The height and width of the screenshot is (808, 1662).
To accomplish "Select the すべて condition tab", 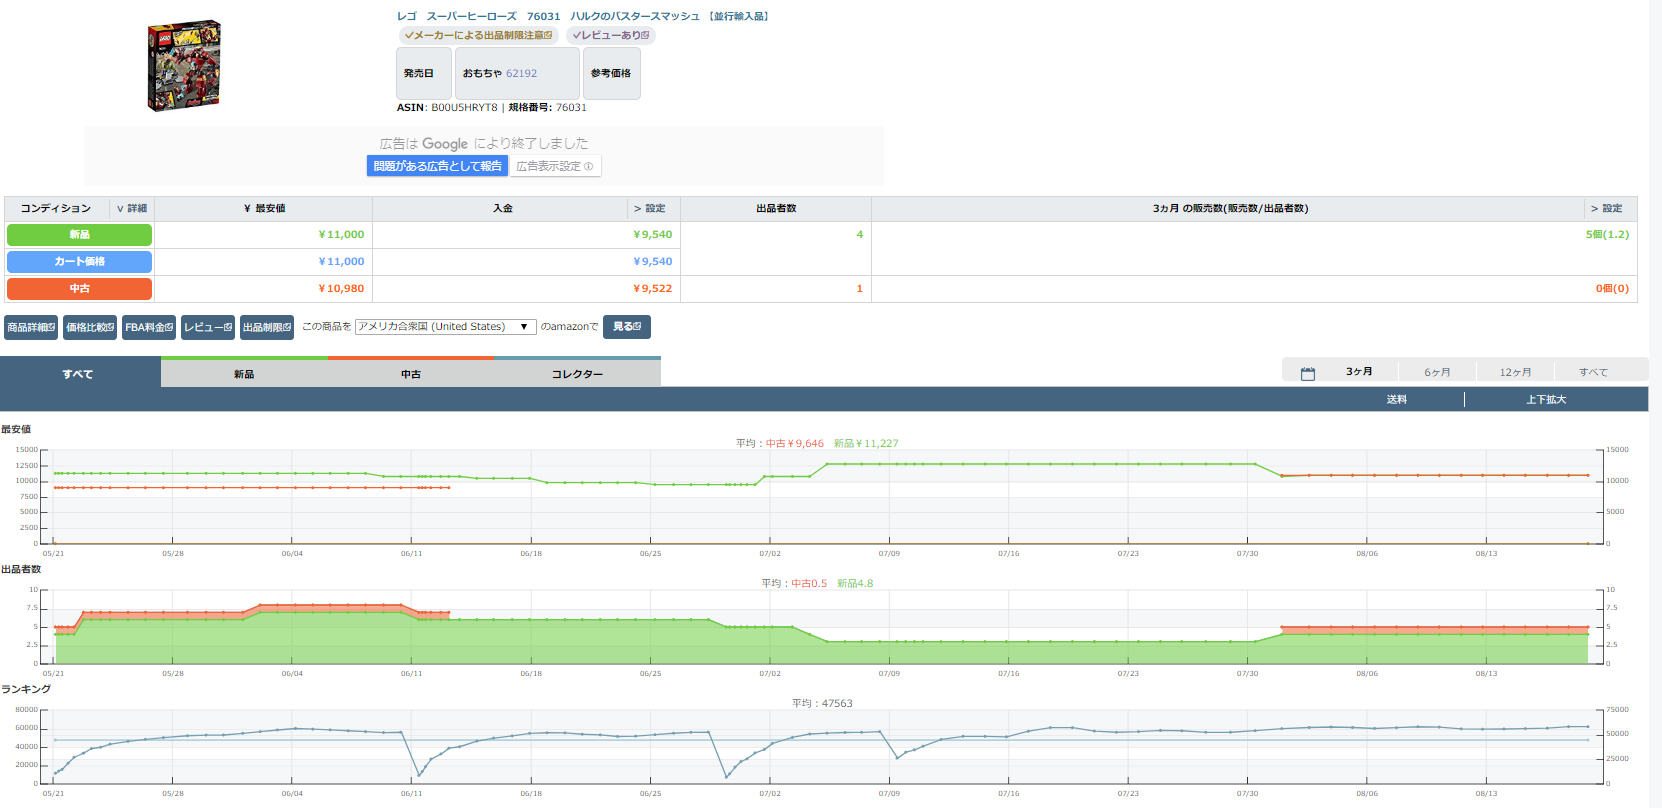I will click(80, 373).
